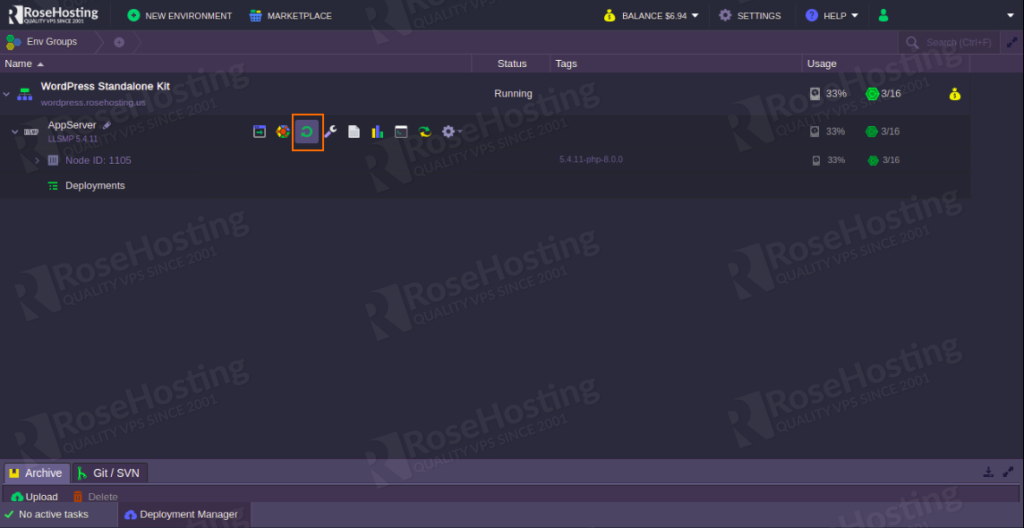Screen dimensions: 1024x528
Task: Click disk usage icon in WordPress environment row
Action: pos(815,94)
